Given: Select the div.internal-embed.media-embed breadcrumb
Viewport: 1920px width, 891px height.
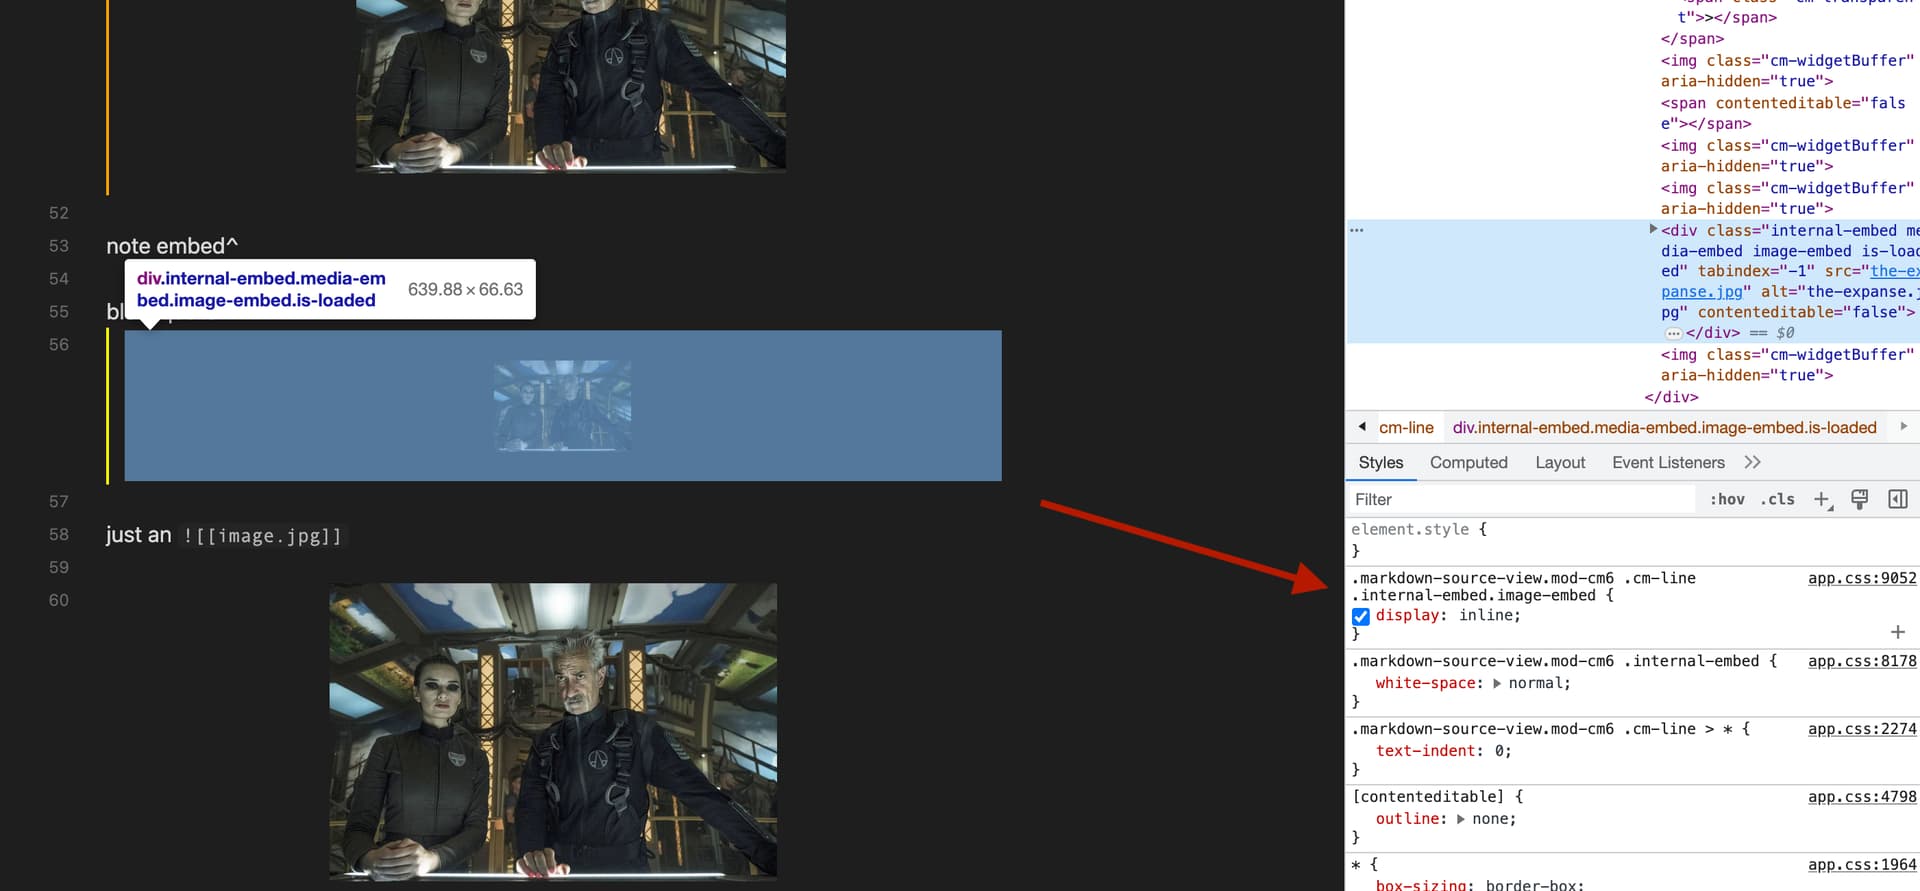Looking at the screenshot, I should [1664, 428].
